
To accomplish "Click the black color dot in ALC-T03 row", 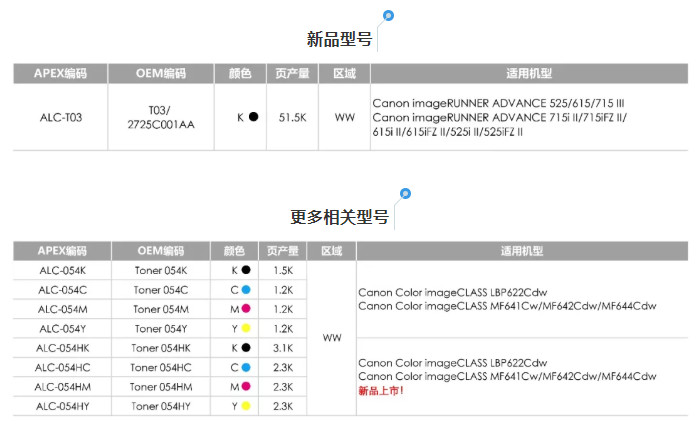I will 253,117.
